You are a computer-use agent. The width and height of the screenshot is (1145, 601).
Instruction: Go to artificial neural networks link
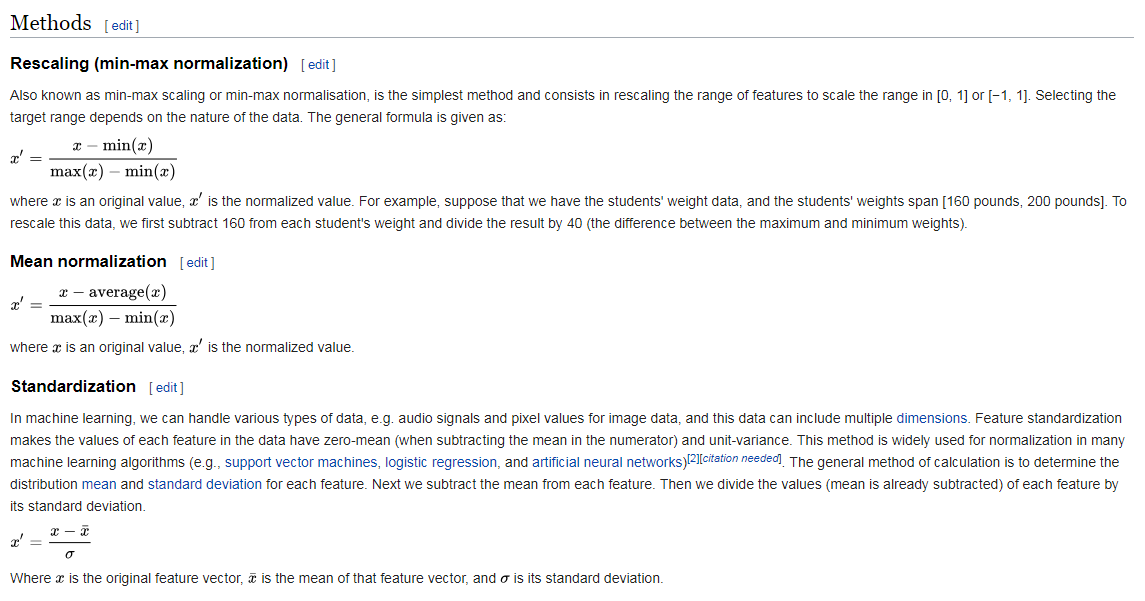click(608, 462)
